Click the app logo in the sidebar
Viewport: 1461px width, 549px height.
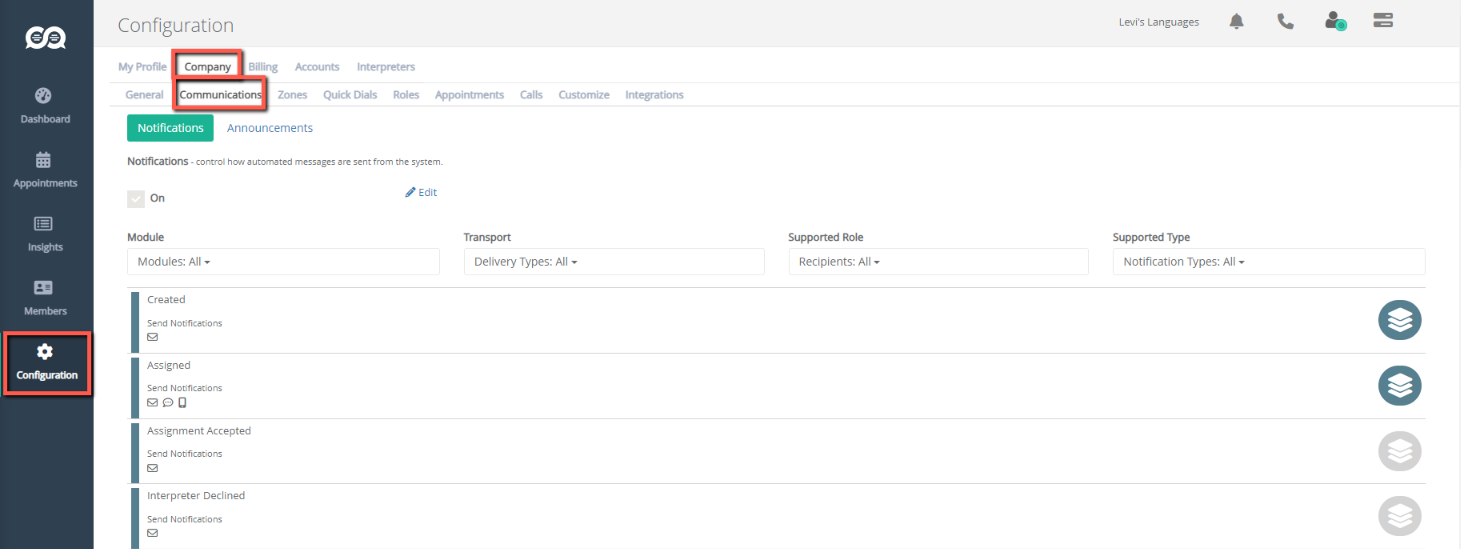tap(46, 37)
